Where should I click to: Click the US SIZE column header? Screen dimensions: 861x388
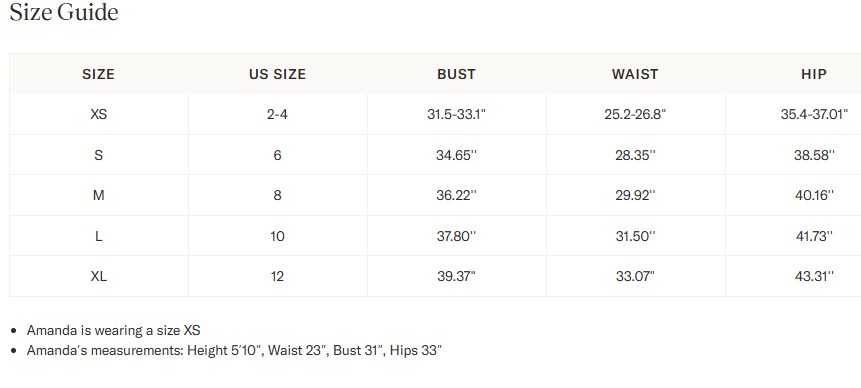pos(277,74)
